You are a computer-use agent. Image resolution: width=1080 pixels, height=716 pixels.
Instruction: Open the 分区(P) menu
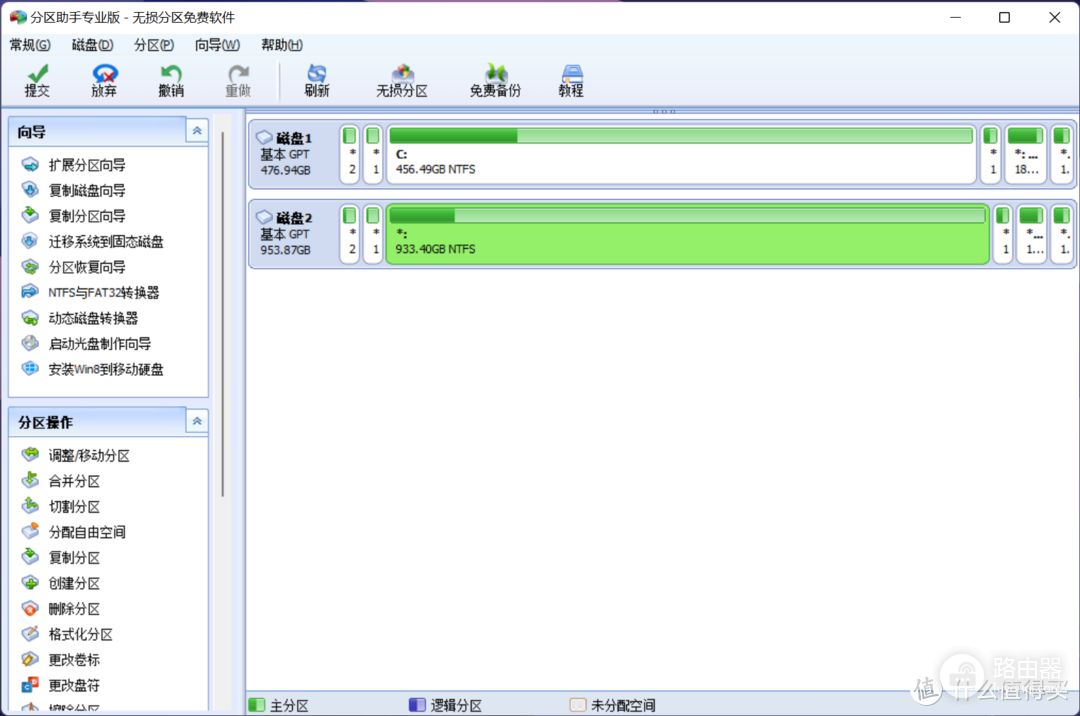click(154, 45)
